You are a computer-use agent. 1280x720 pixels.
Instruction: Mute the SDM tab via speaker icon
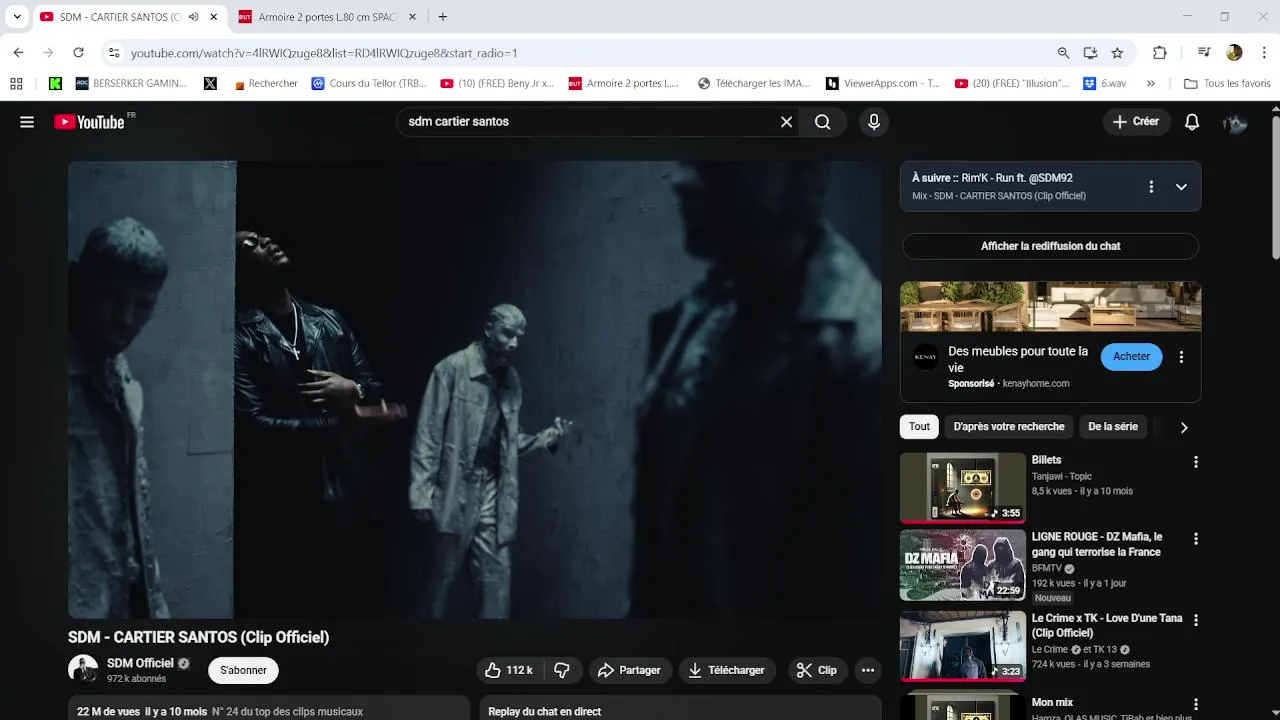click(193, 17)
